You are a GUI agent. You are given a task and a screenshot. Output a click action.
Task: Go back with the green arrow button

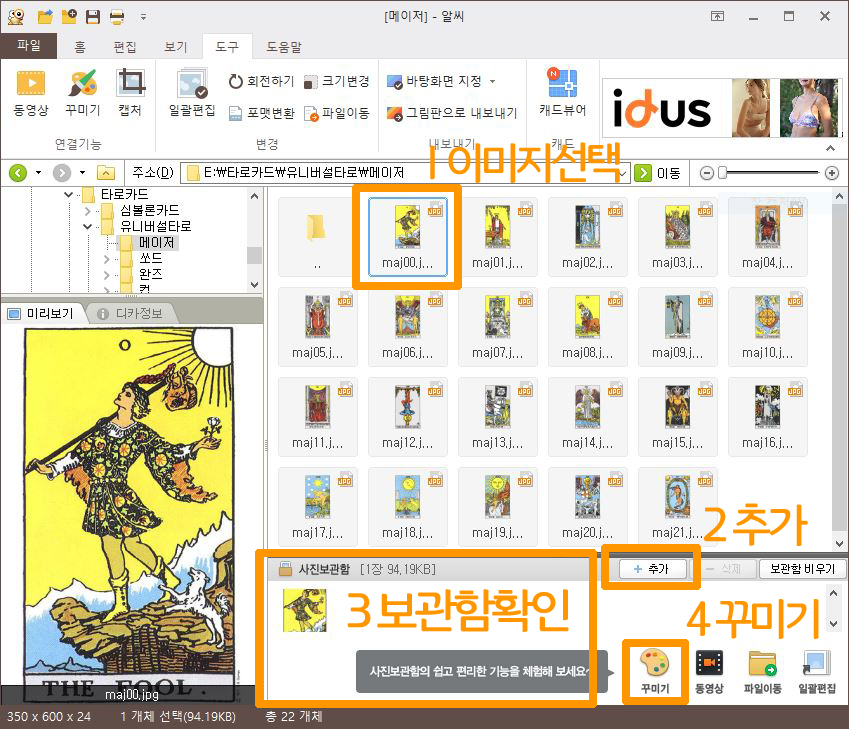pos(18,173)
